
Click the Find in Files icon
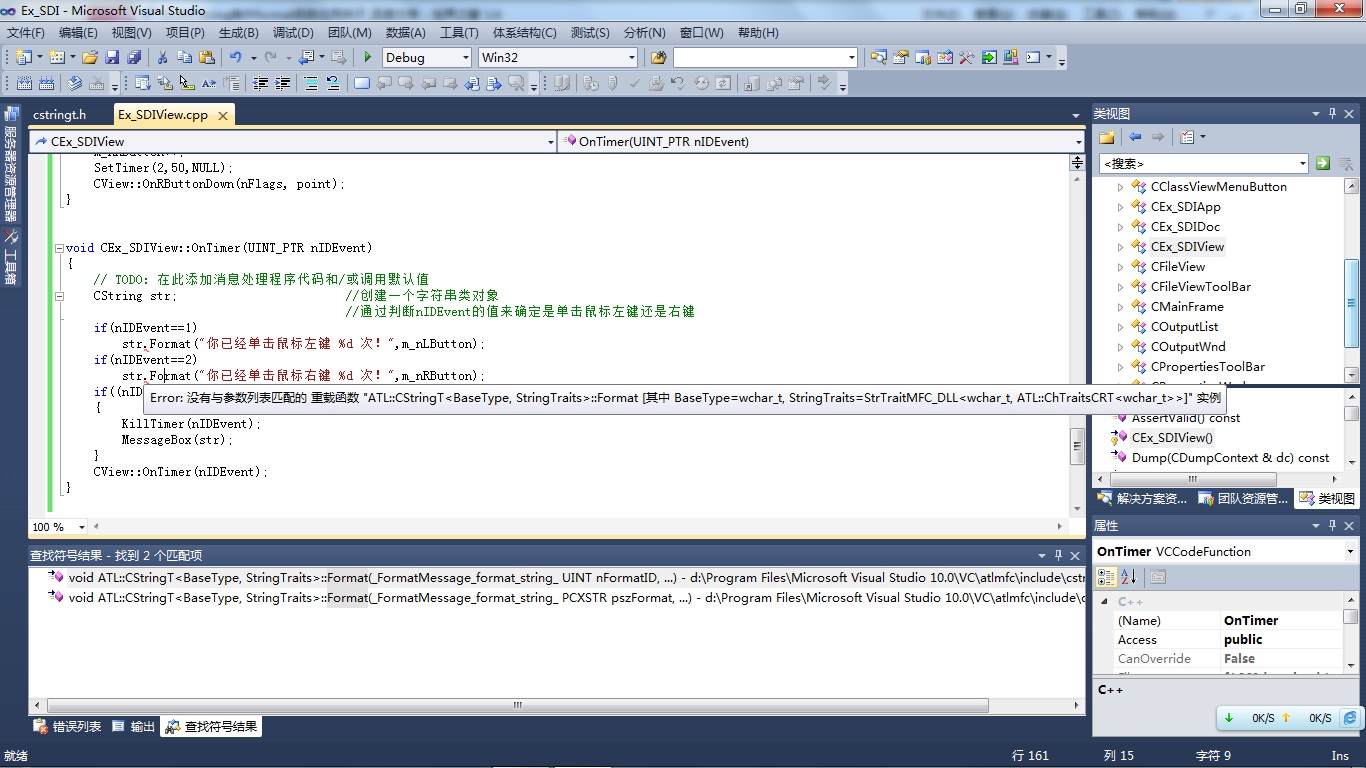click(658, 57)
